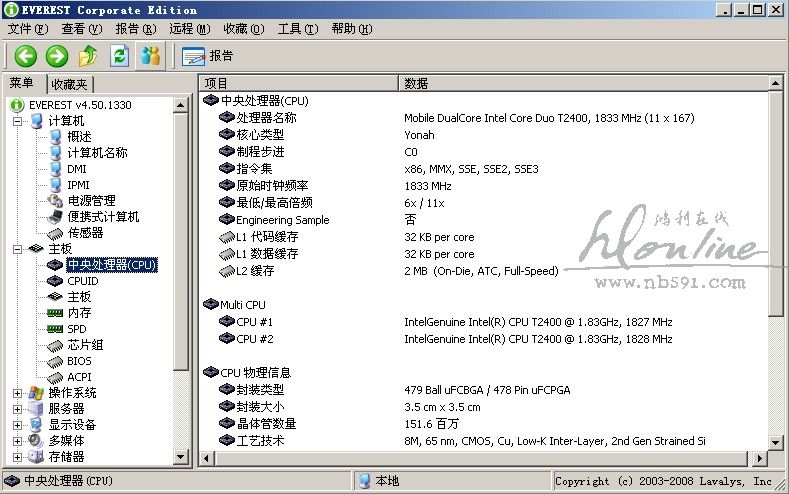Open the 文件(F) menu
Screen dimensions: 789x494
point(27,29)
